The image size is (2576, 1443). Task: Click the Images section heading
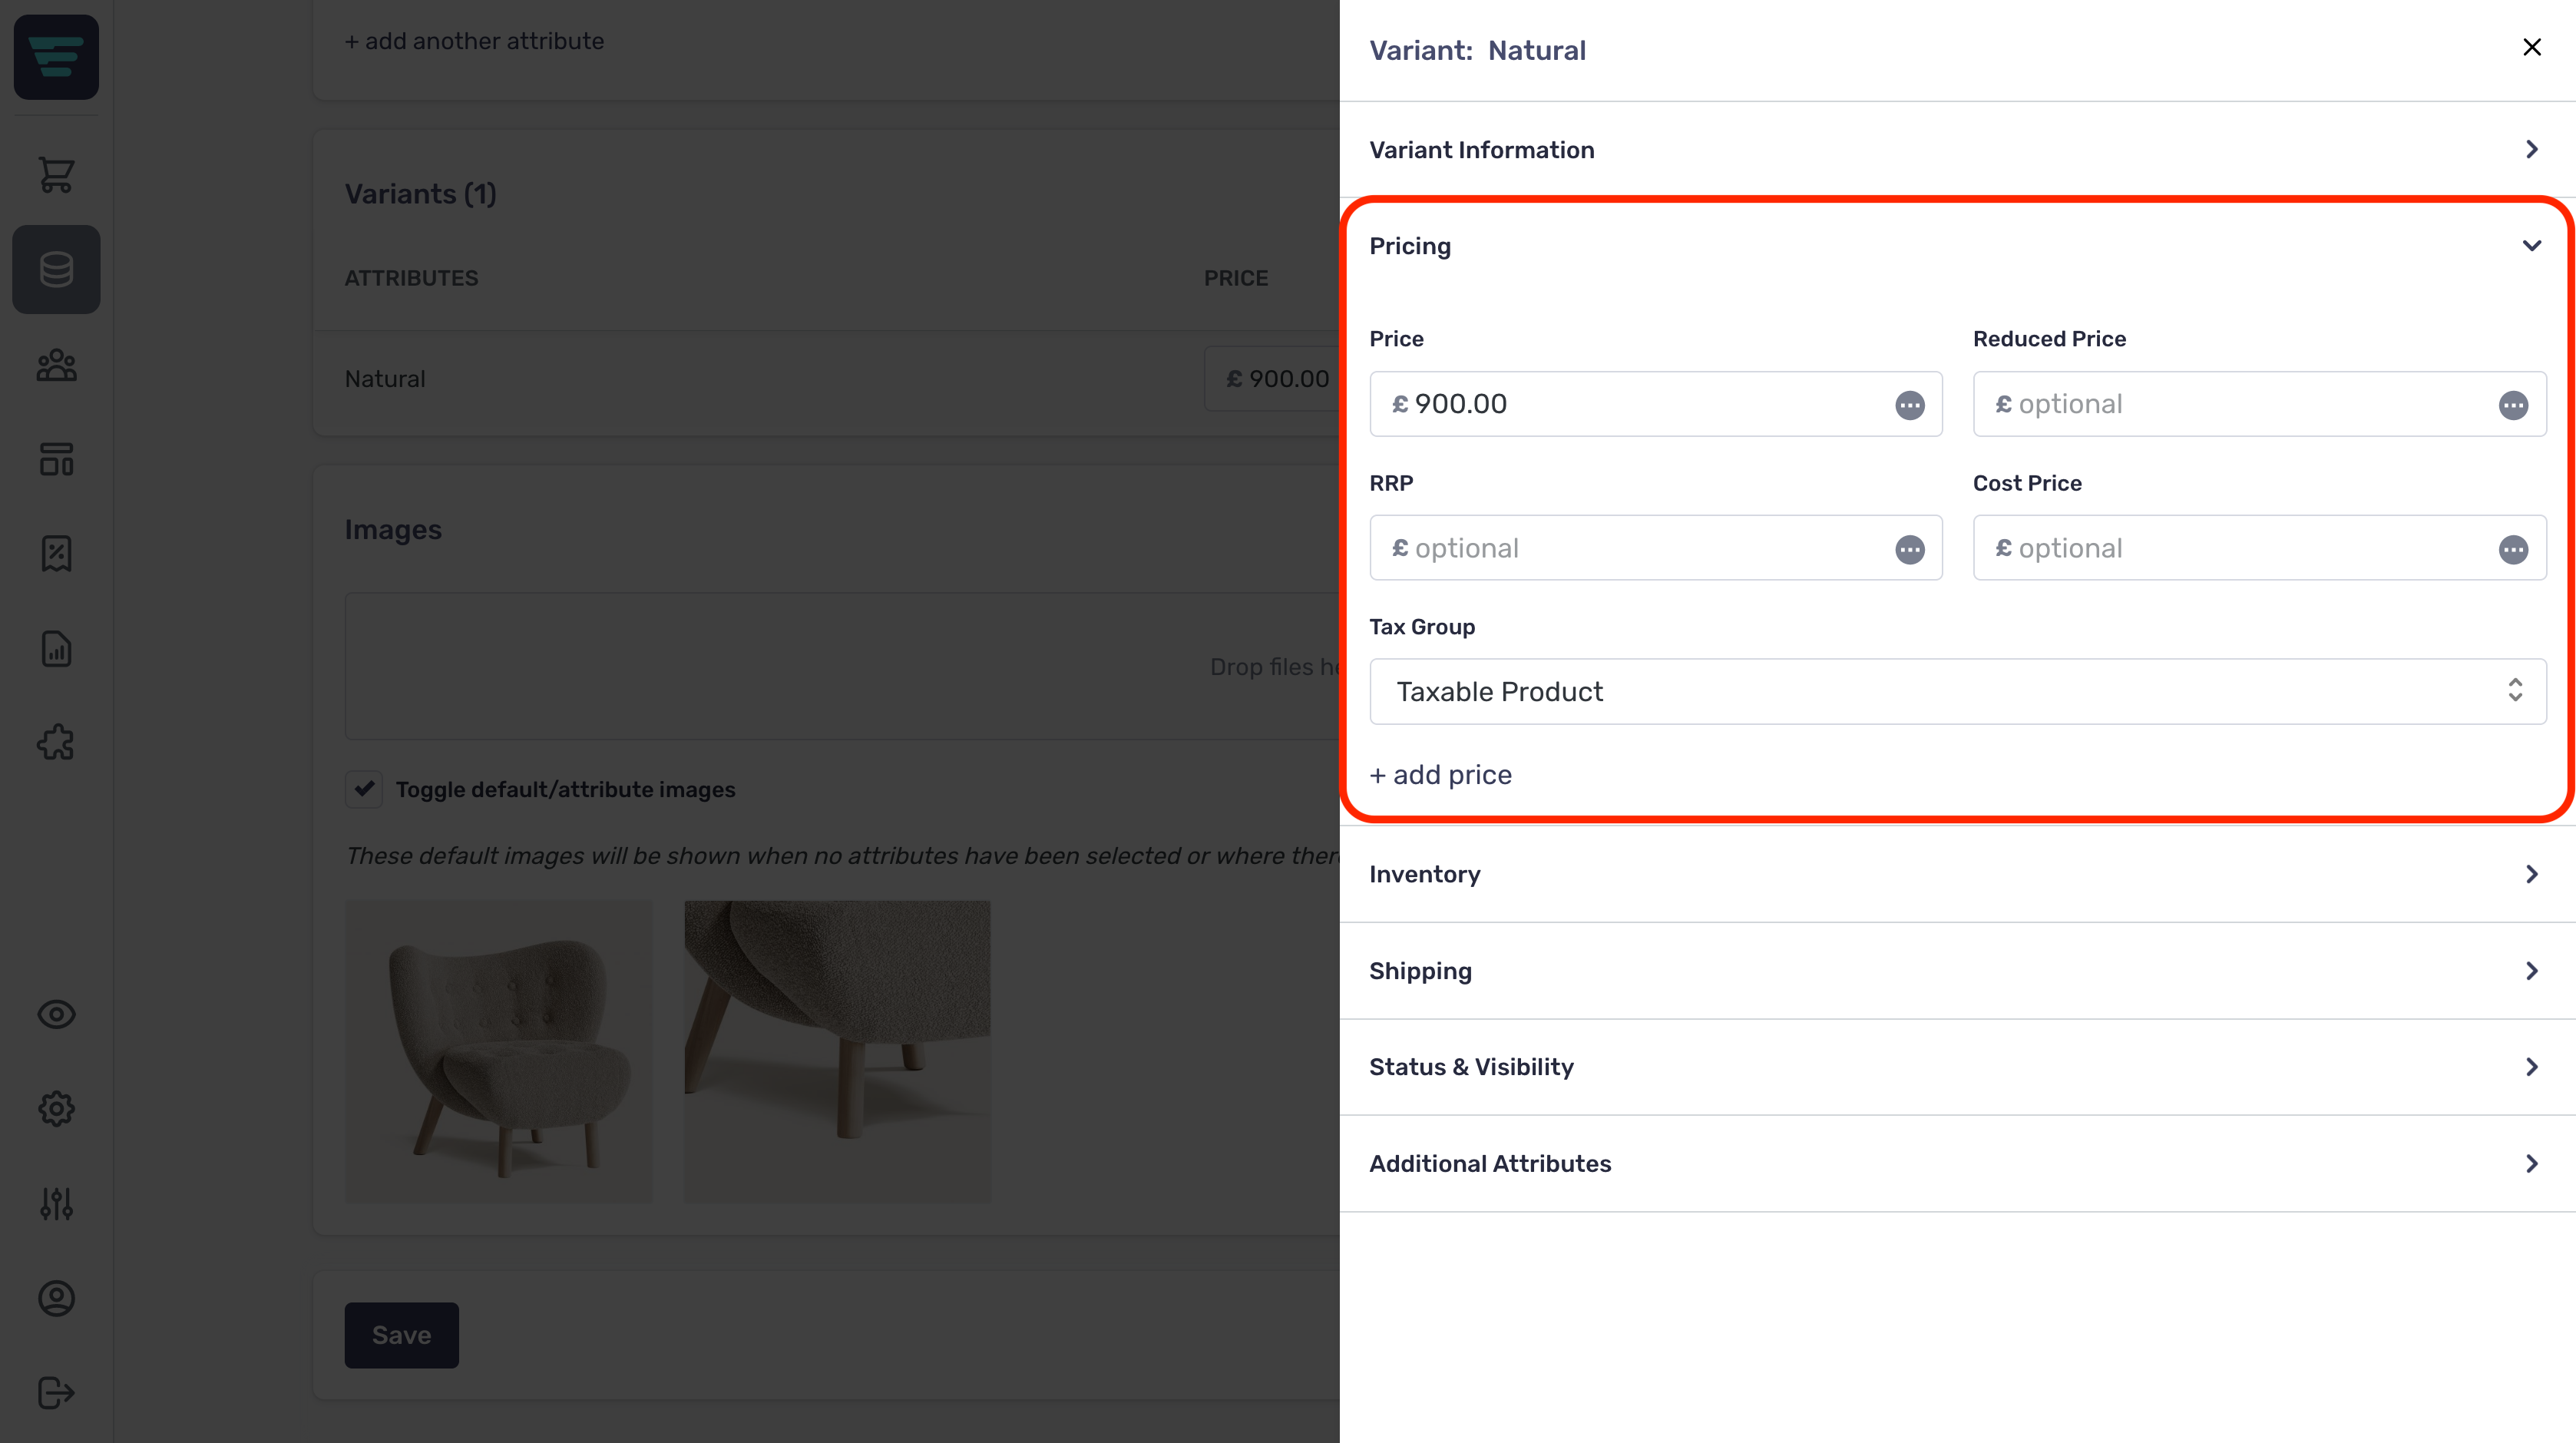393,529
